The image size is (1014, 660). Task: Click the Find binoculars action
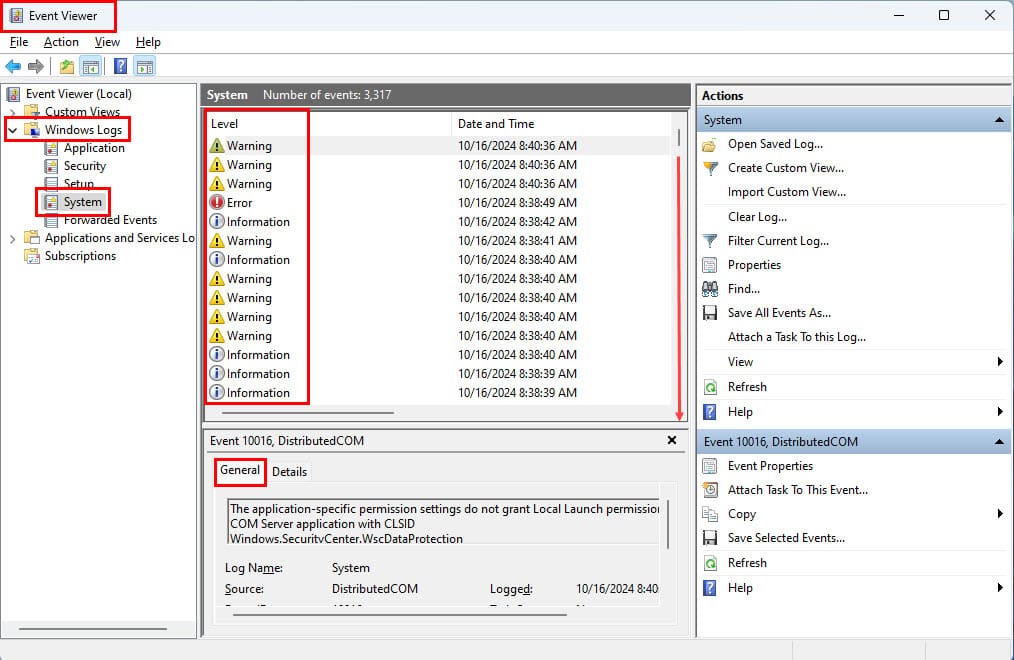(x=743, y=289)
